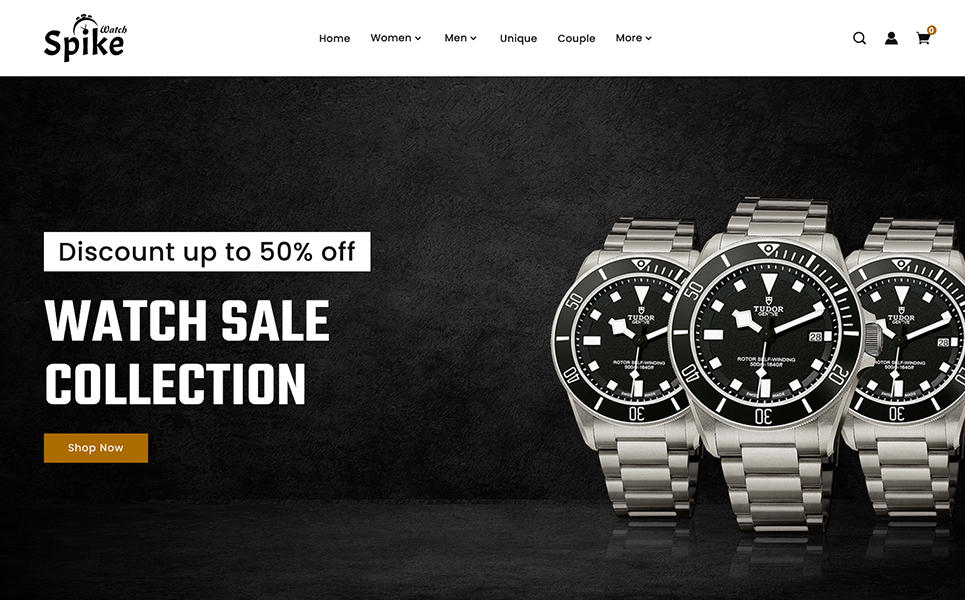Viewport: 965px width, 600px height.
Task: Click the Shop Now button
Action: tap(96, 448)
